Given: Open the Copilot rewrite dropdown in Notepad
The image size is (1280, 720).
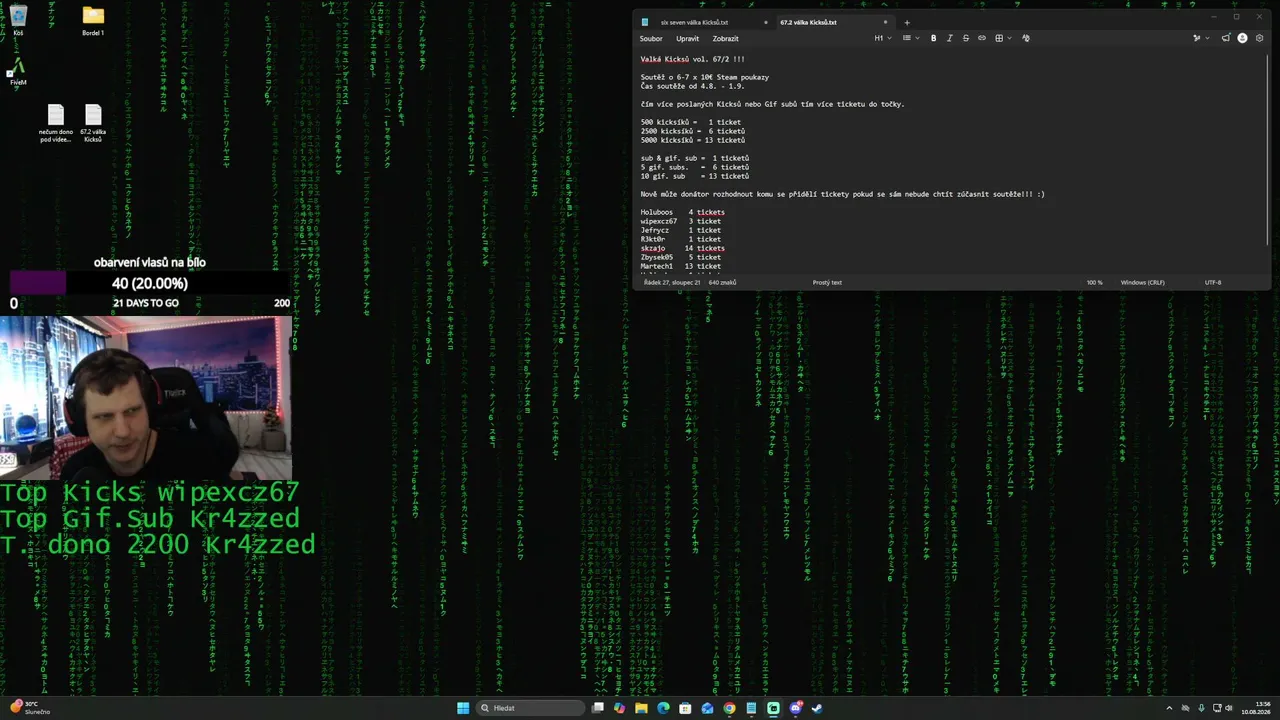Looking at the screenshot, I should tap(1201, 38).
